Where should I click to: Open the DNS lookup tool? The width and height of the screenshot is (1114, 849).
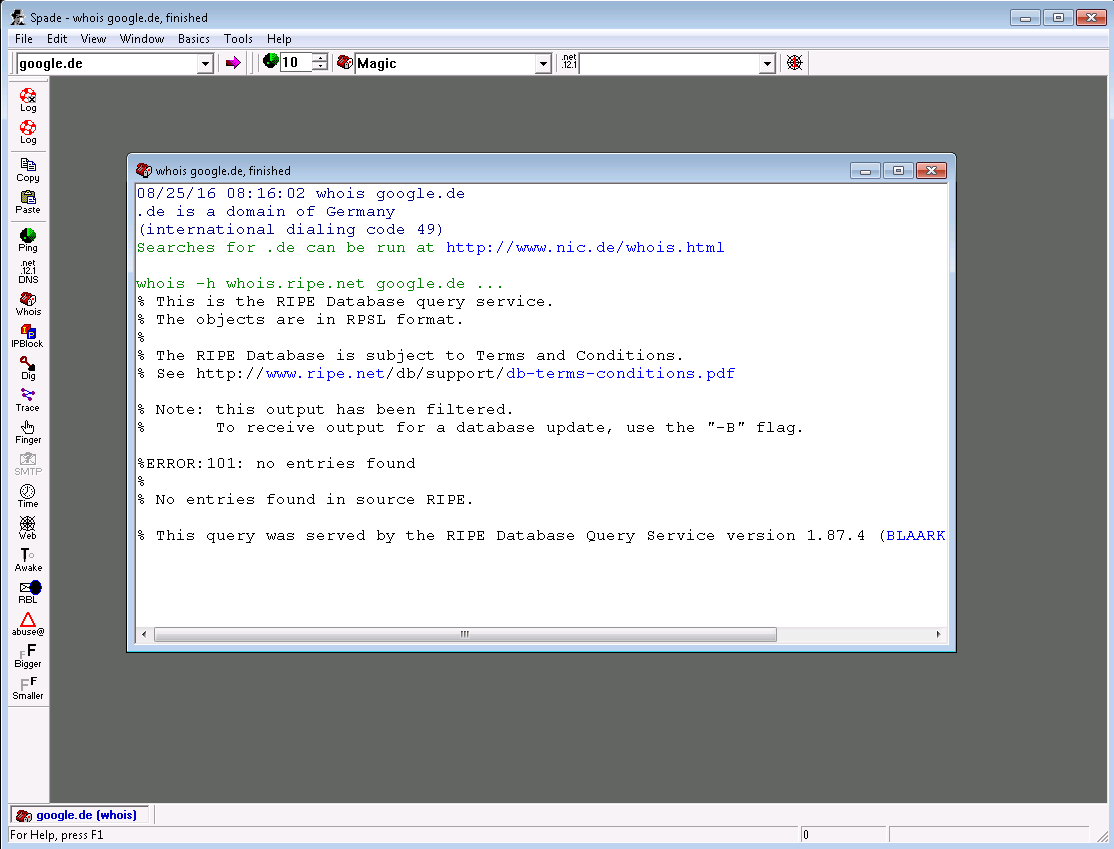click(28, 272)
